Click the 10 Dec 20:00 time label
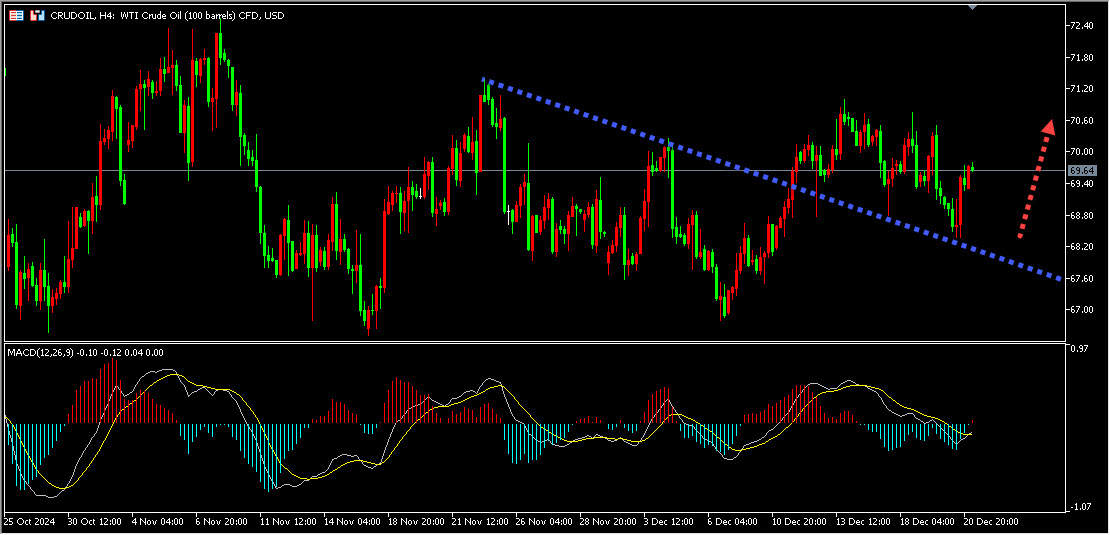This screenshot has width=1110, height=535. point(799,521)
